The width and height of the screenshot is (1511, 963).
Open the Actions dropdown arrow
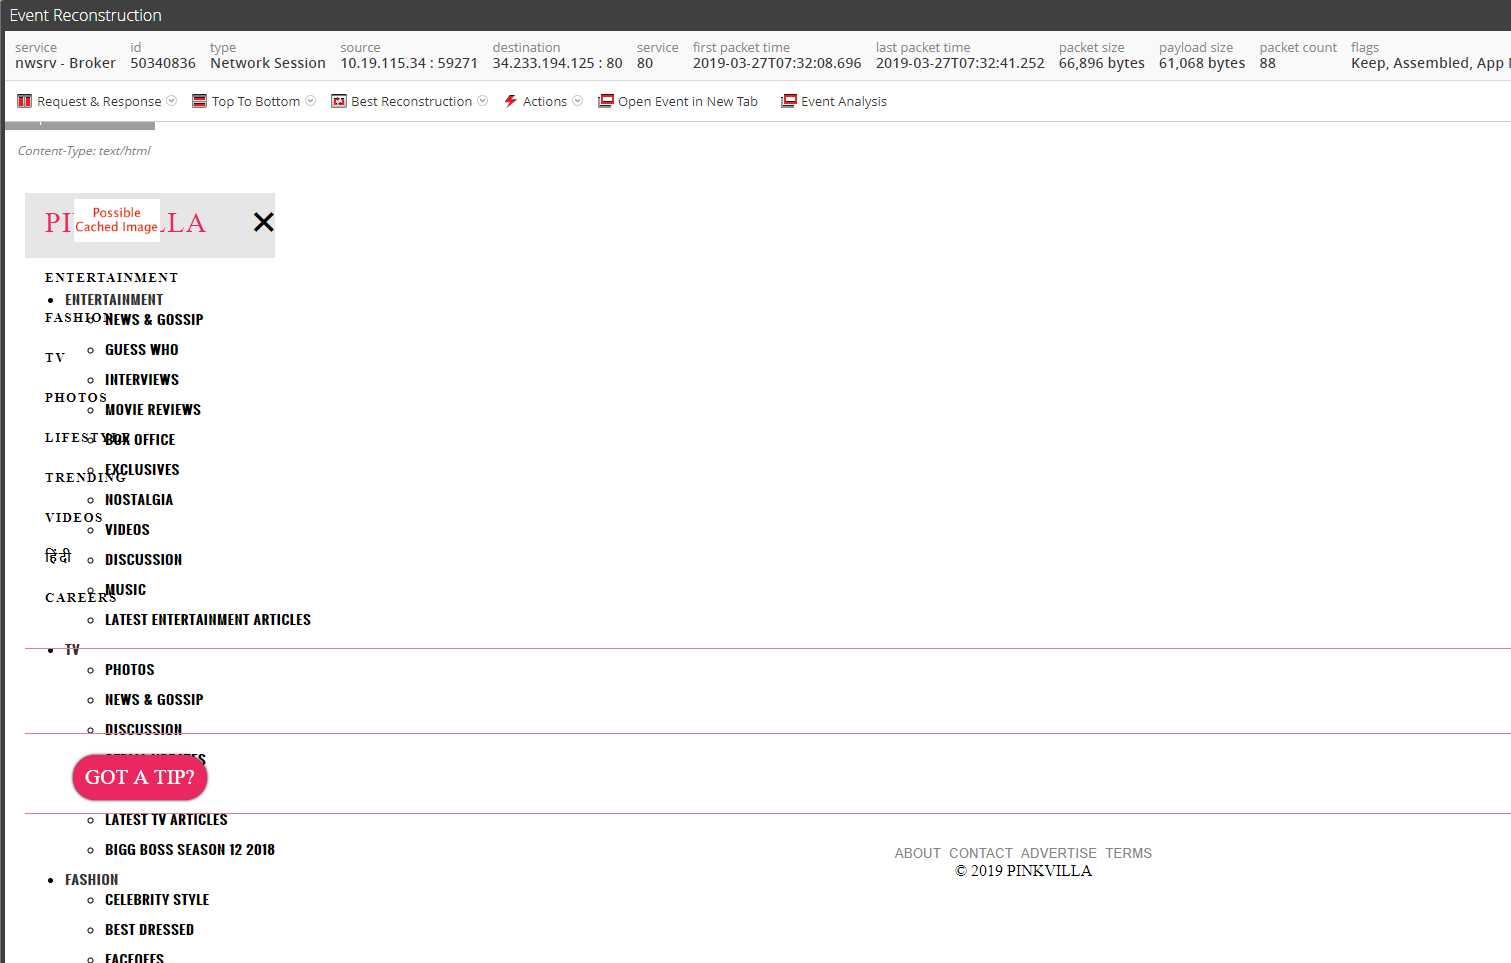[x=578, y=101]
